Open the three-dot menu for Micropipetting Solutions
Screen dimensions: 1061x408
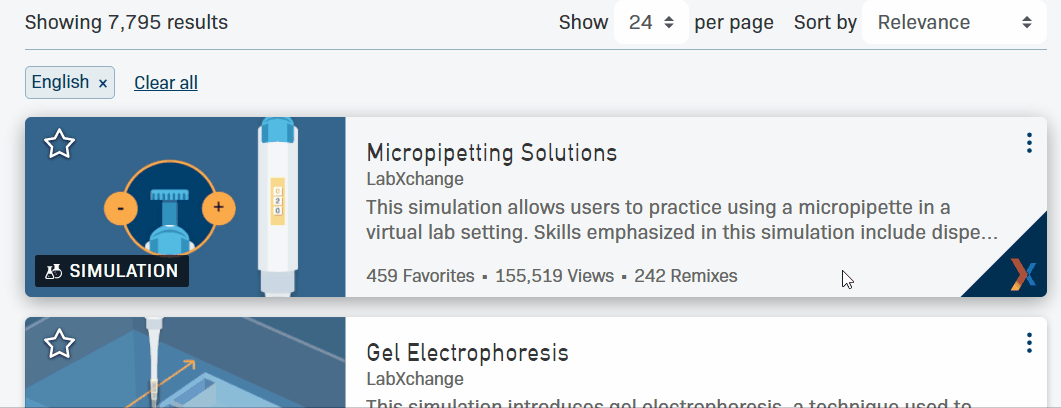click(1029, 143)
